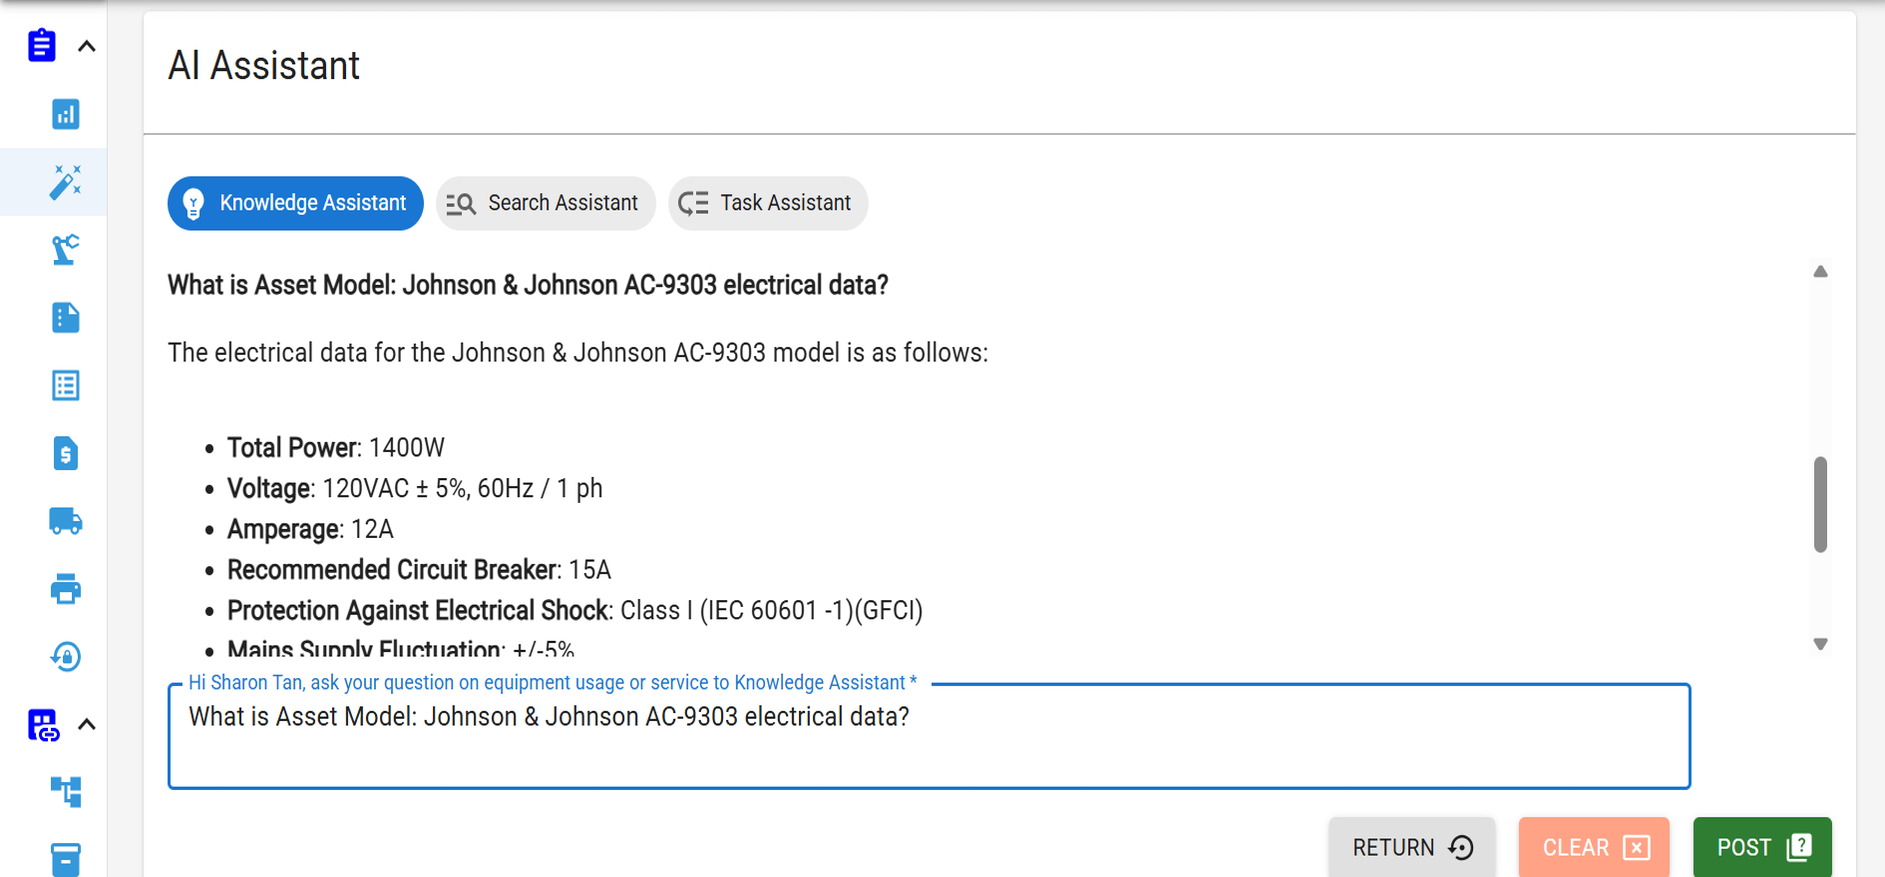Click the printer icon in sidebar
Viewport: 1885px width, 877px height.
[x=66, y=589]
